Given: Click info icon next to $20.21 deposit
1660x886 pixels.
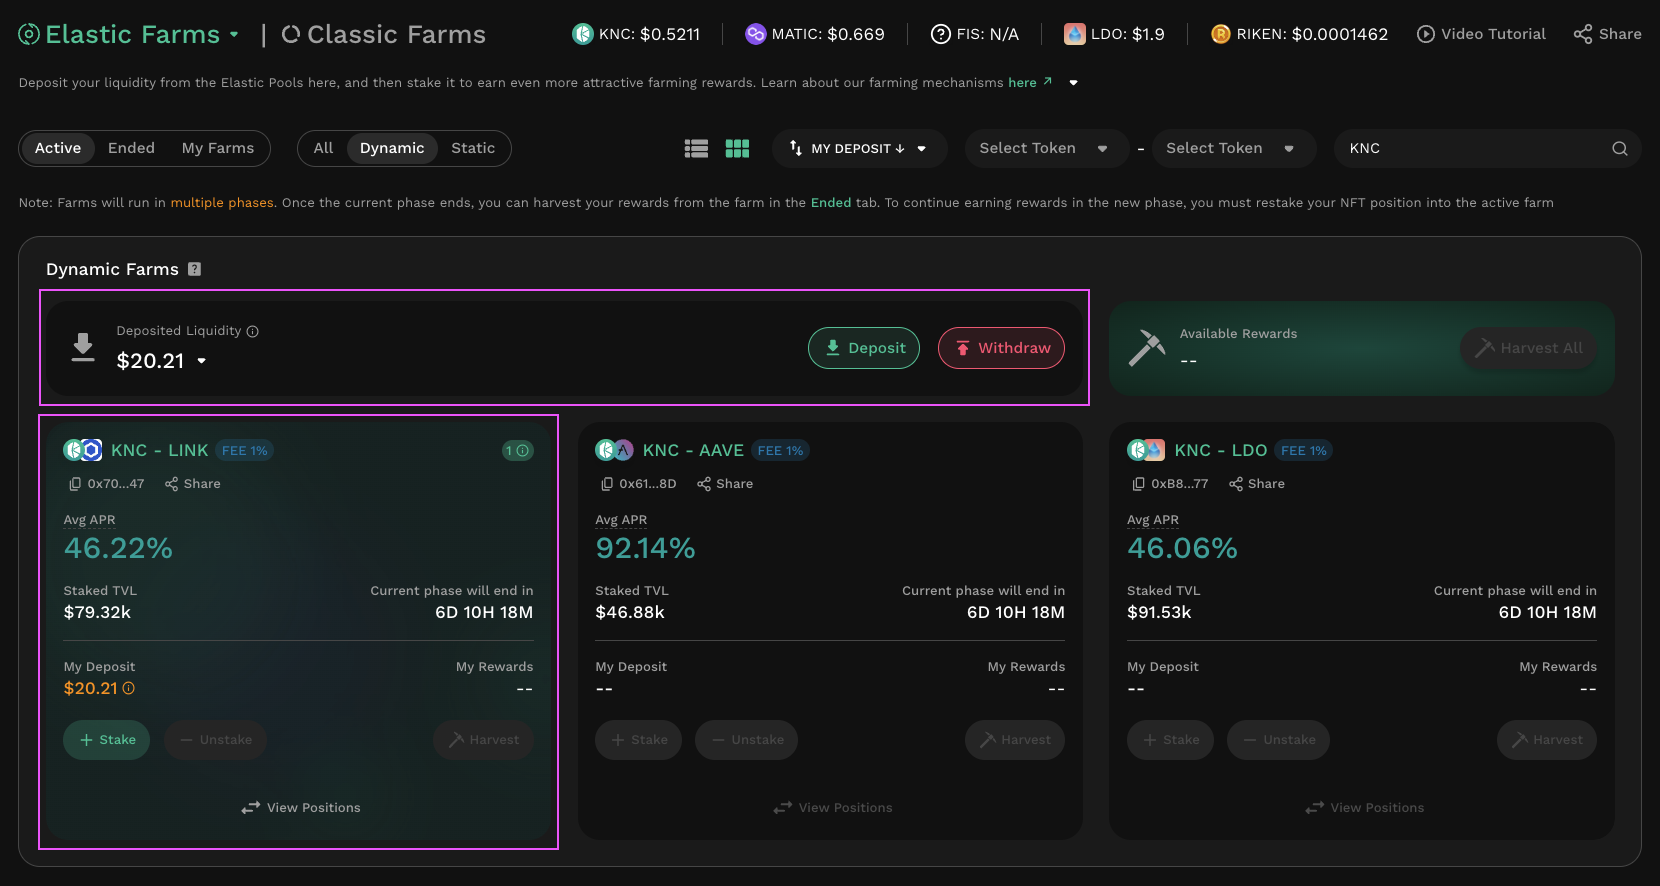Looking at the screenshot, I should coord(129,688).
